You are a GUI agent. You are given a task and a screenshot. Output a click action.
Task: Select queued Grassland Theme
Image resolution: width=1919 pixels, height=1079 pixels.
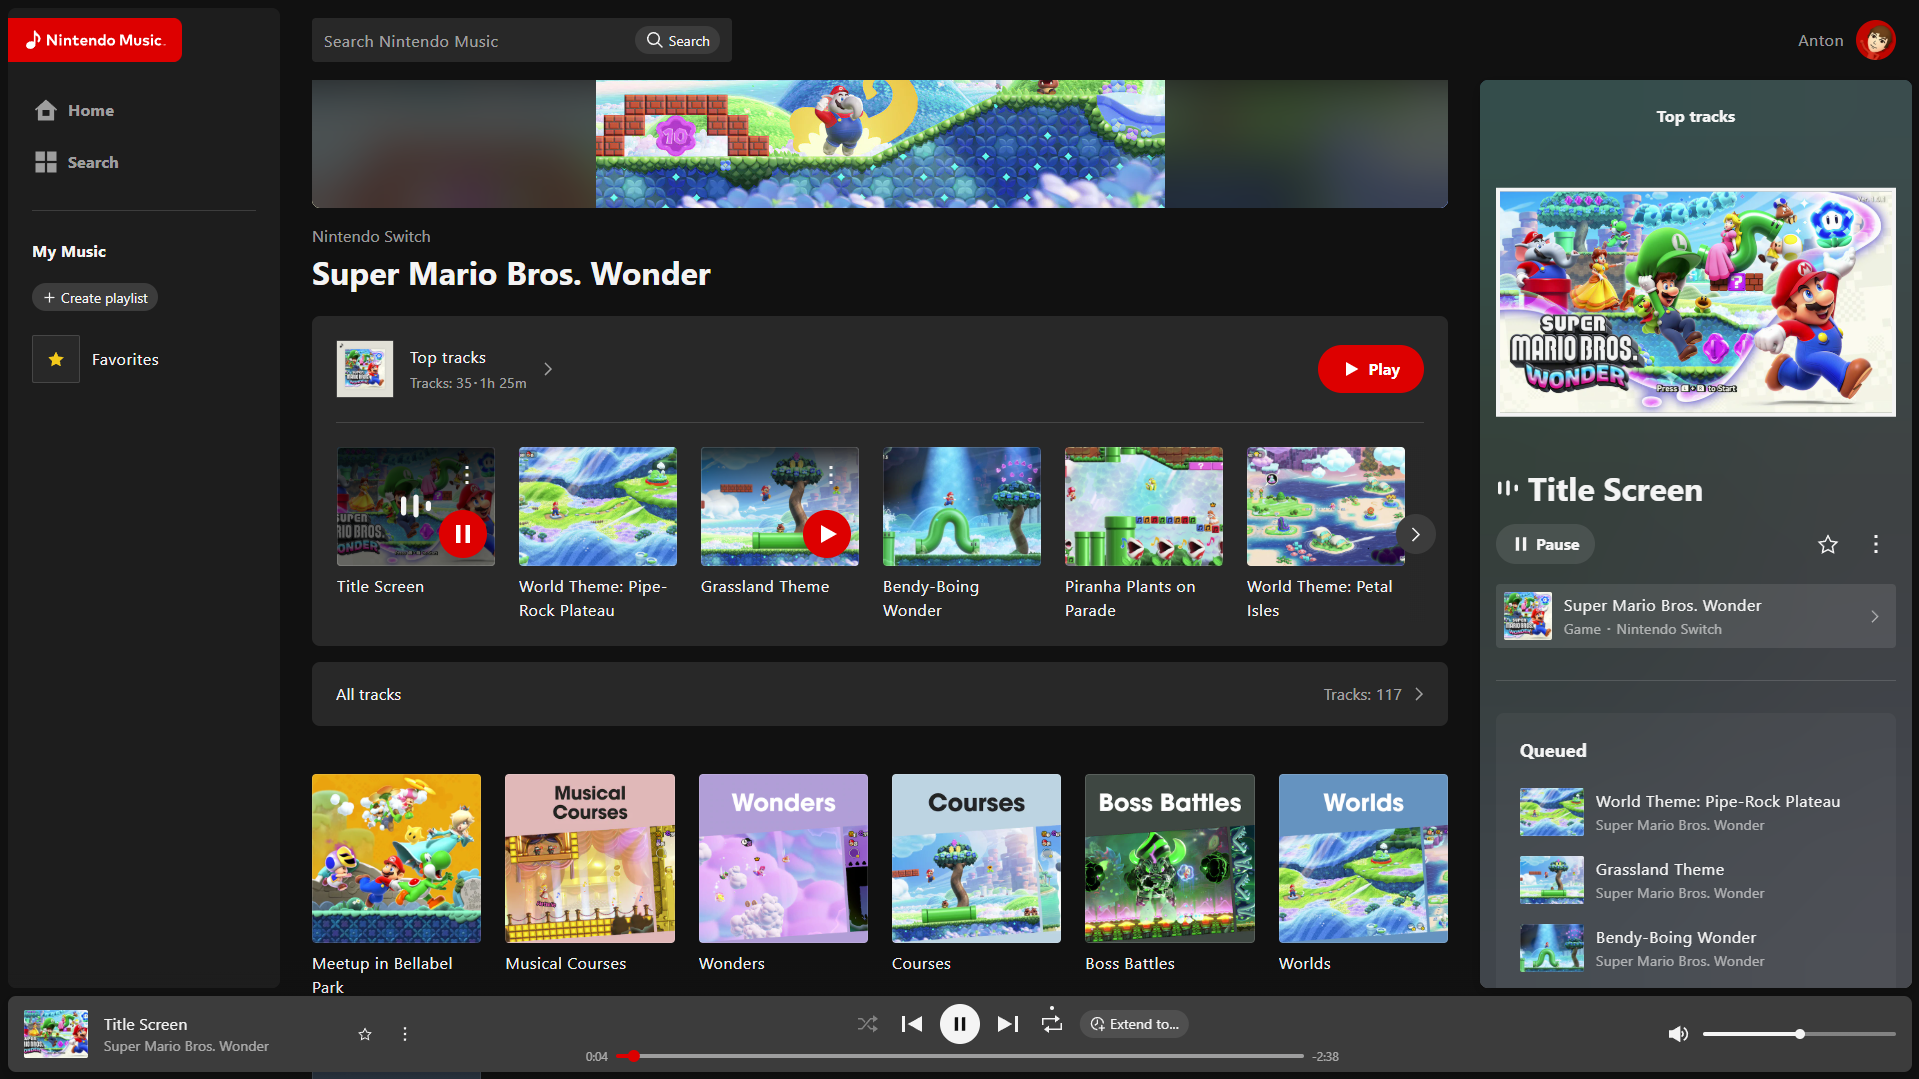point(1696,880)
